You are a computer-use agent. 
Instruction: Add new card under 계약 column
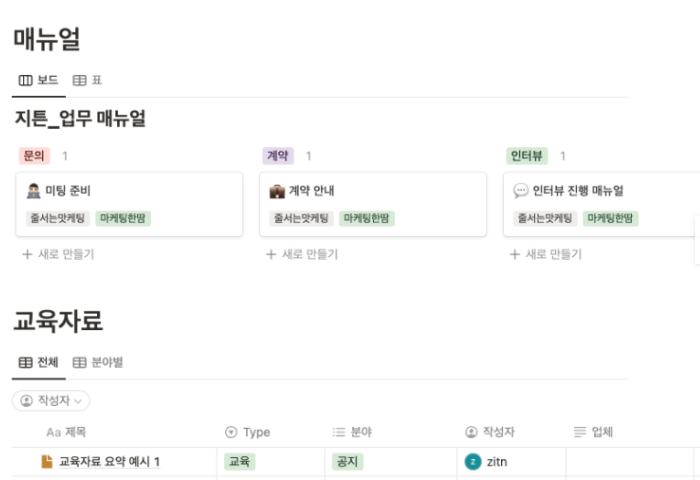302,254
